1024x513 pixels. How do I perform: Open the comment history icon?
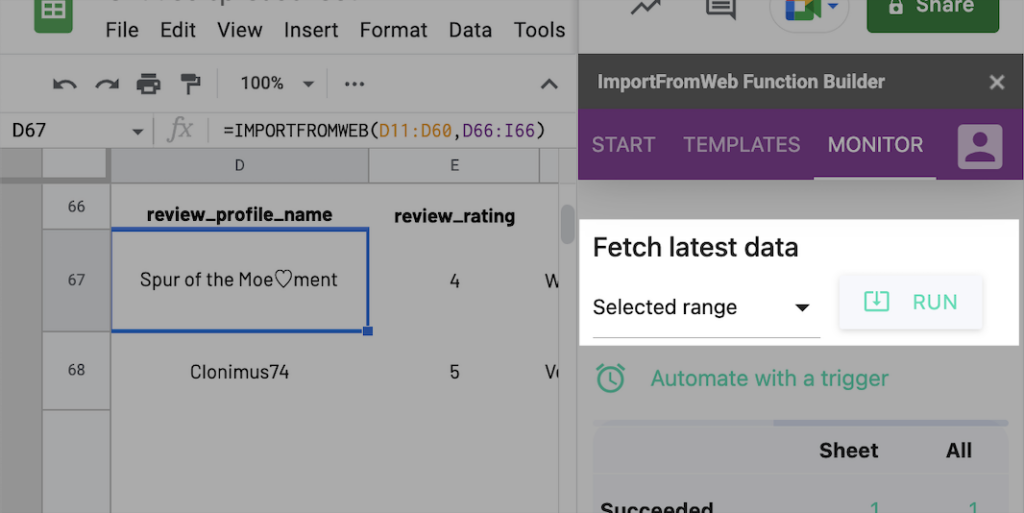click(720, 9)
